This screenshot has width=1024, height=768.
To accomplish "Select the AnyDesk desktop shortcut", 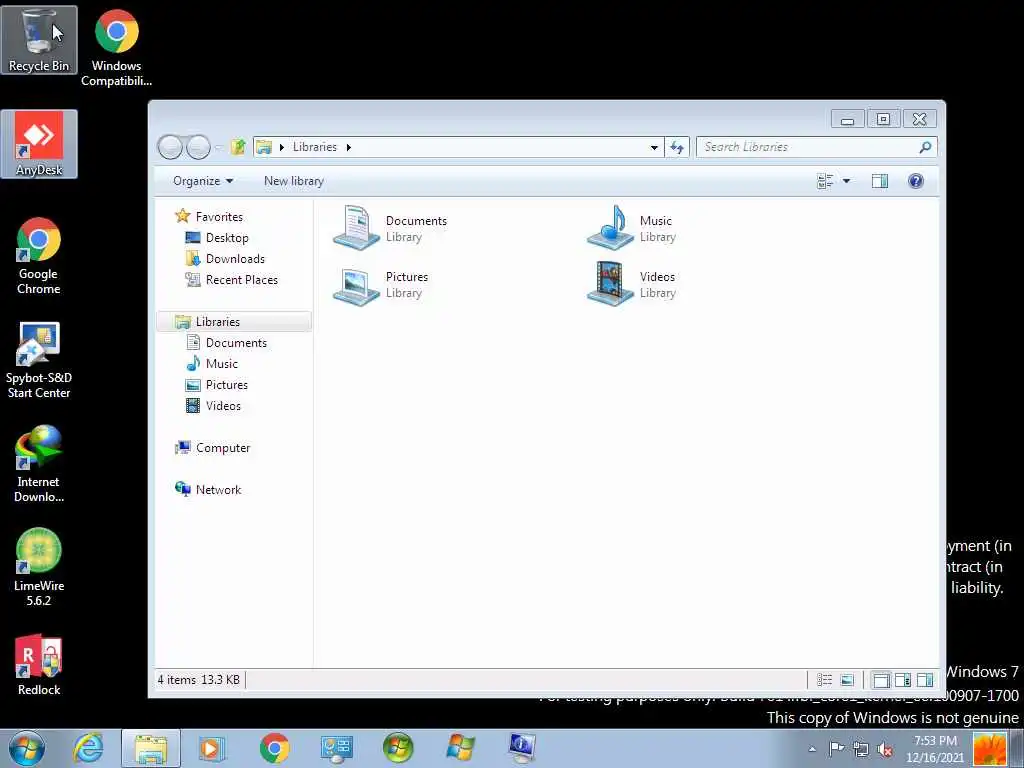I will coord(39,144).
